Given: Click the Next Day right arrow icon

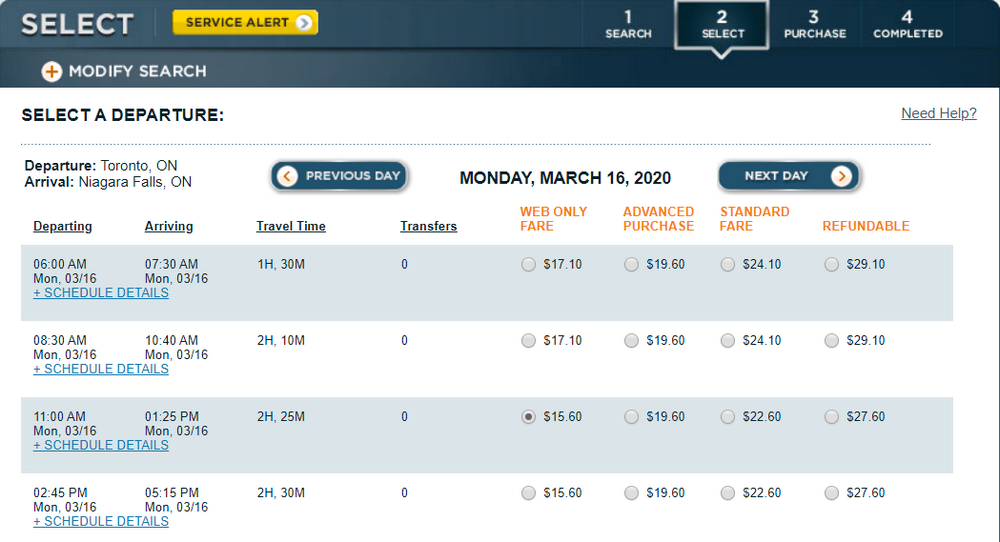Looking at the screenshot, I should (x=842, y=176).
